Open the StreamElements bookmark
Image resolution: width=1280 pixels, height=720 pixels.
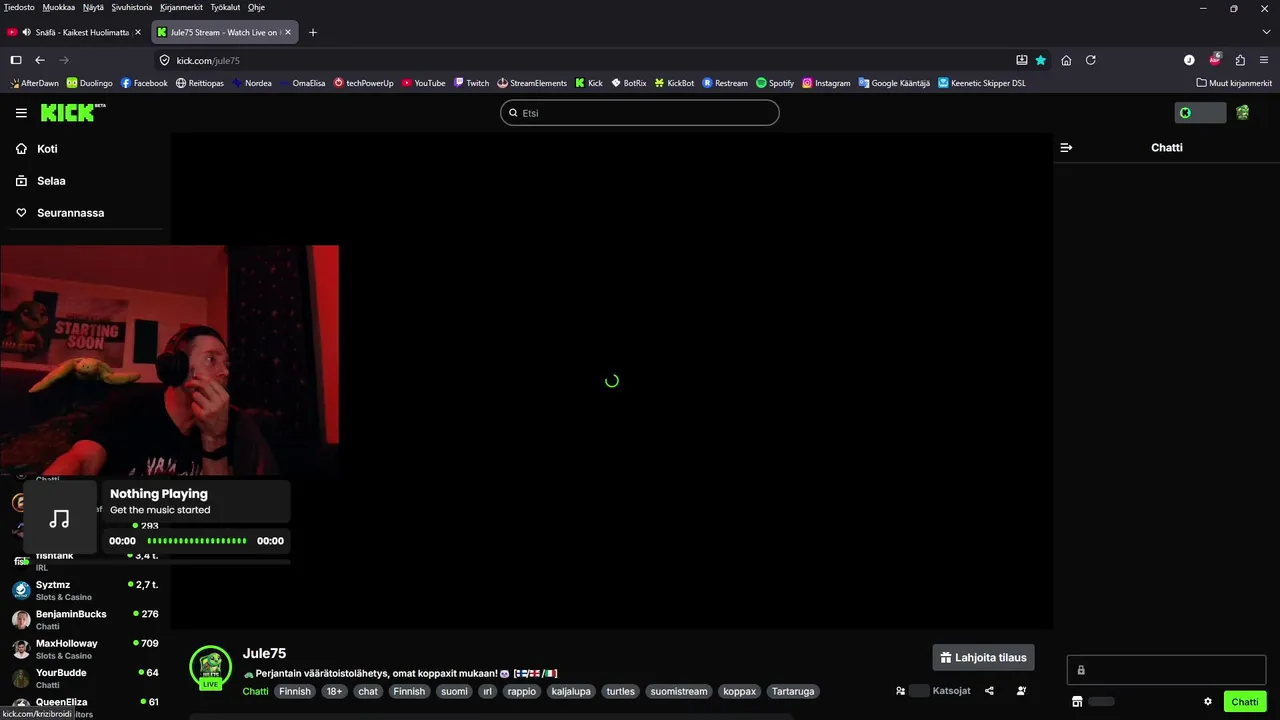pyautogui.click(x=532, y=83)
